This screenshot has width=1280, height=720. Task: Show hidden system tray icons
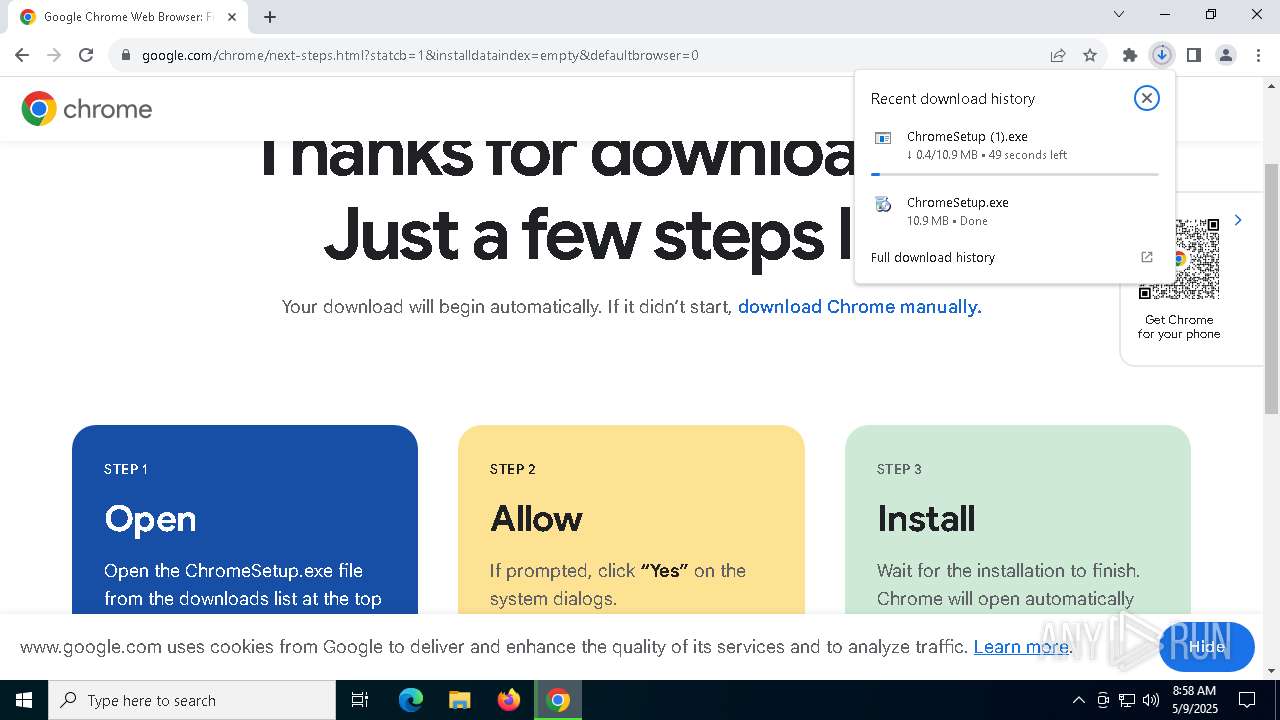1078,700
